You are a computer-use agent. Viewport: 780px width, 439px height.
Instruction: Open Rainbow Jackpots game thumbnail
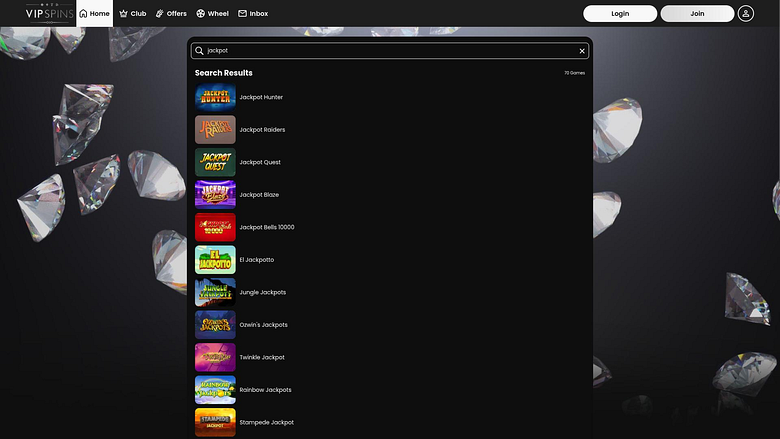point(215,390)
